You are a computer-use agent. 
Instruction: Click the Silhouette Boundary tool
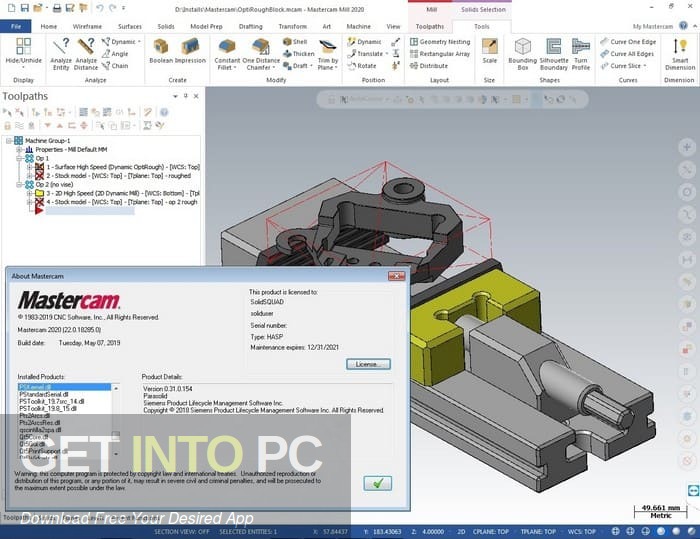pos(554,54)
